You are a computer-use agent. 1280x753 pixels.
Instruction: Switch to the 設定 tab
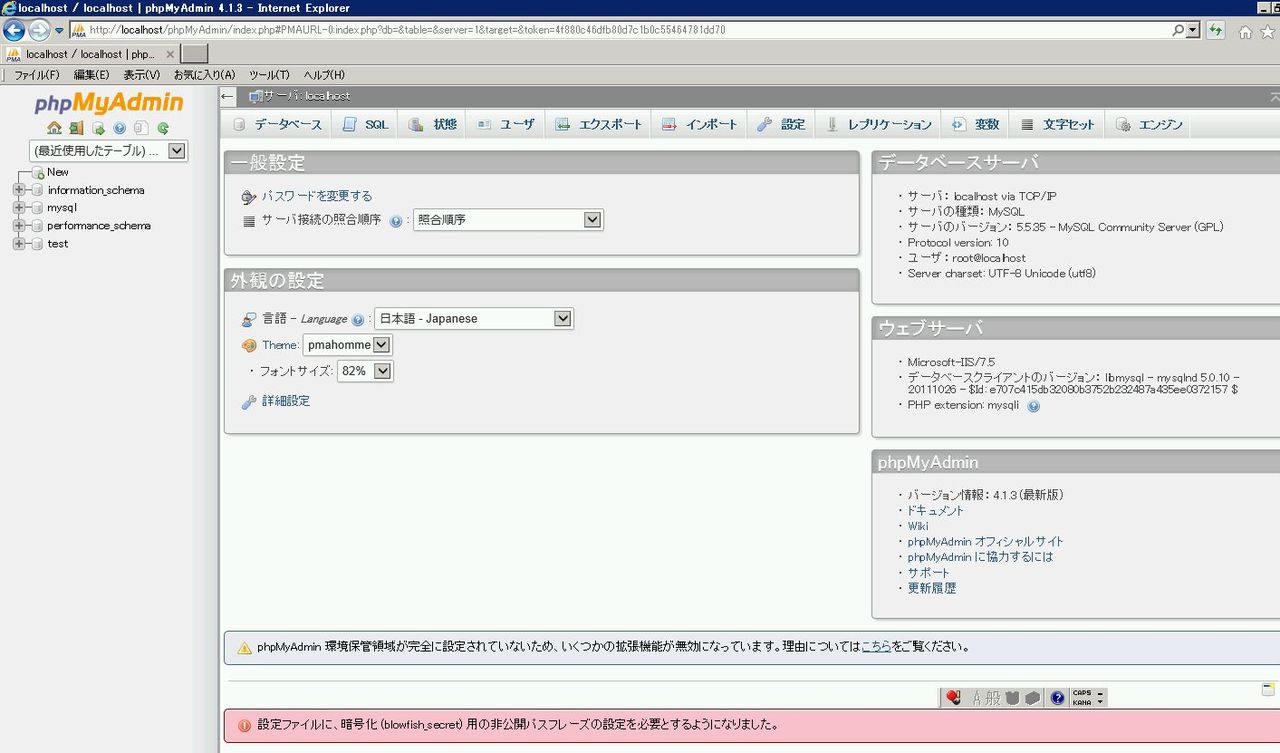[781, 124]
